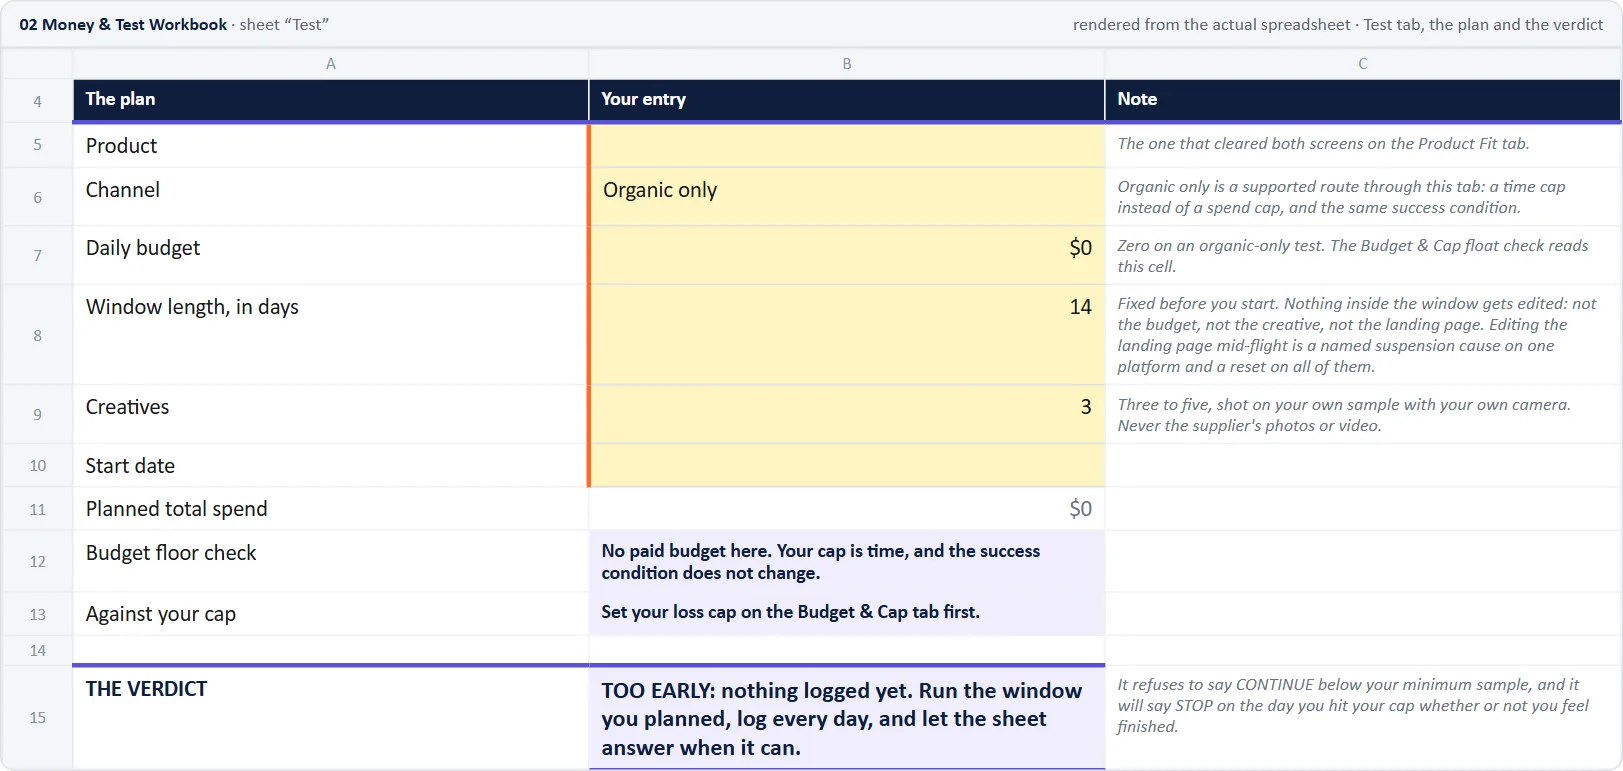Click the note about the Product Fit tab

(x=1323, y=144)
